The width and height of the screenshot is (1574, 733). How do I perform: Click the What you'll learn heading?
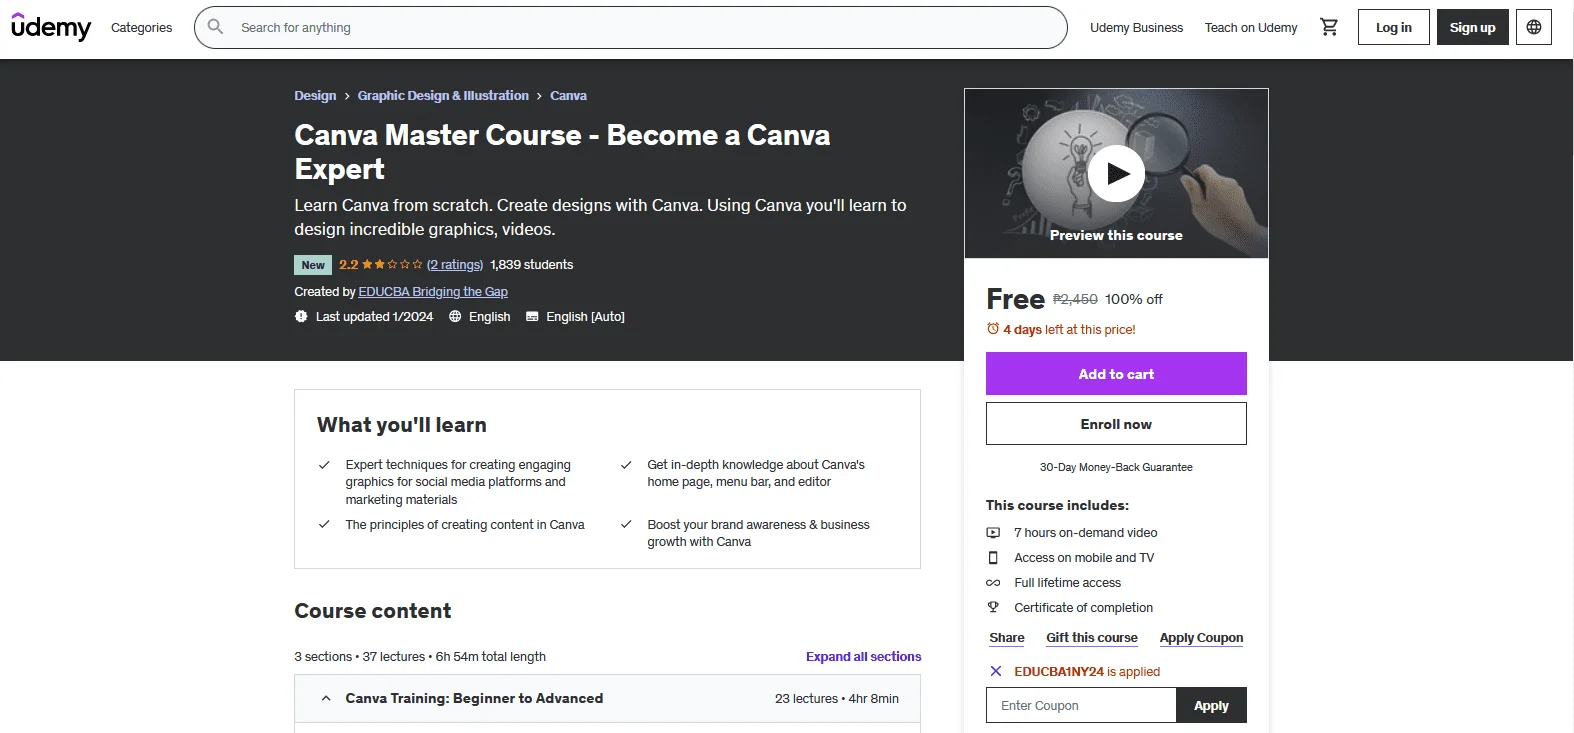coord(402,425)
